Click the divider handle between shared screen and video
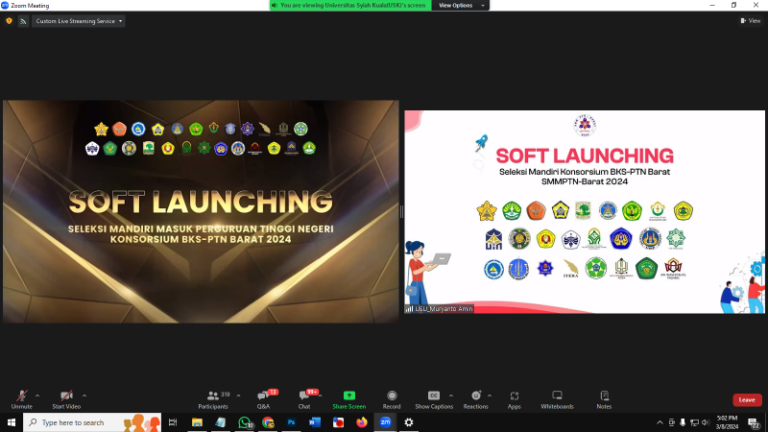 click(x=402, y=212)
